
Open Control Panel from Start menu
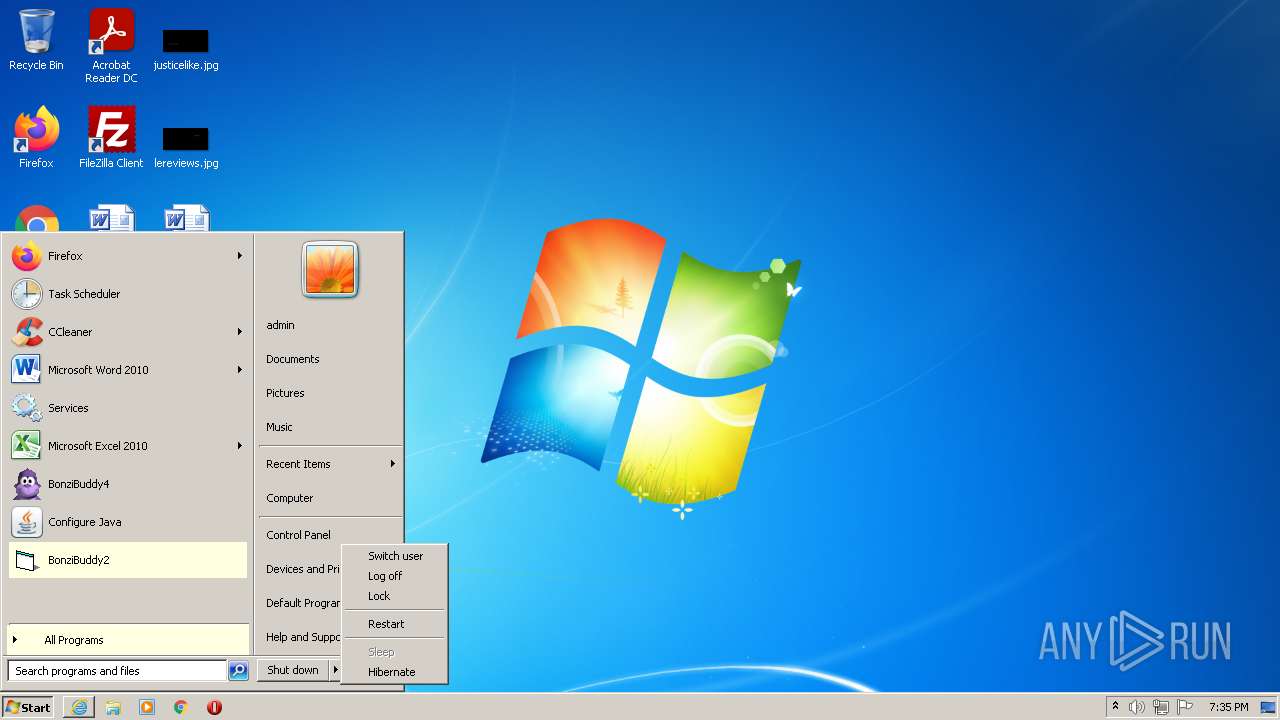330,535
